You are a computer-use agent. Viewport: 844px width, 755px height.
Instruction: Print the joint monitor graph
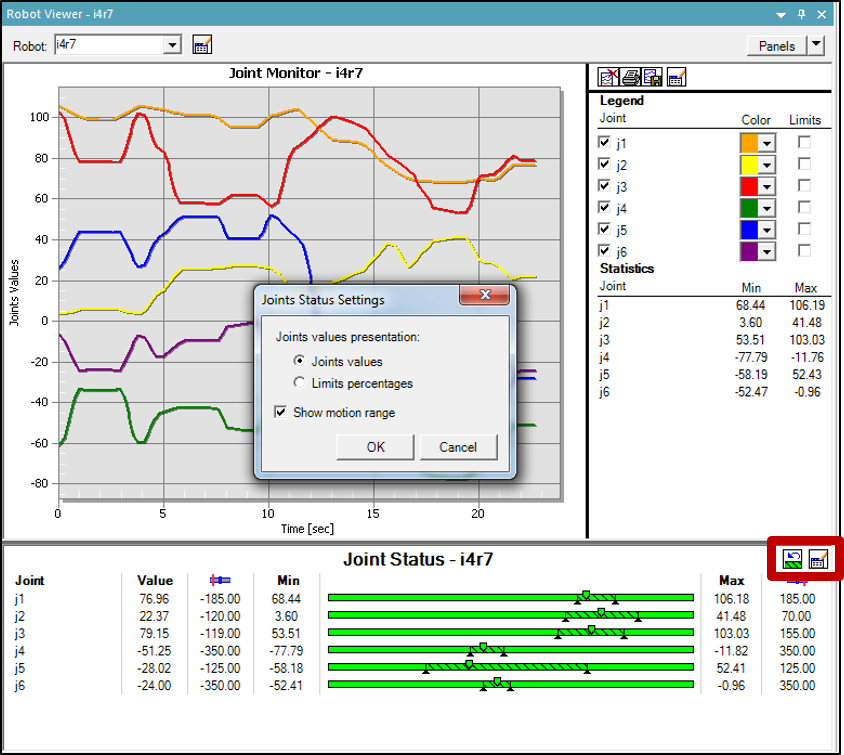coord(631,77)
